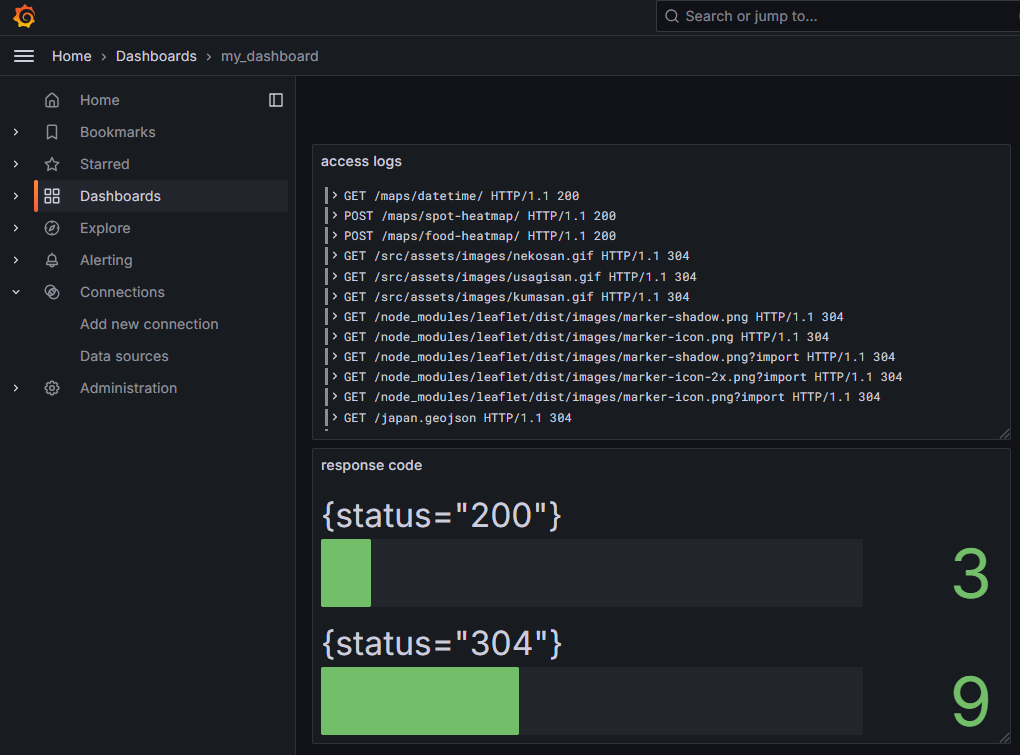The width and height of the screenshot is (1020, 755).
Task: Click the marker-shadow.png HTTP/1.1 304 log line
Action: (x=593, y=317)
